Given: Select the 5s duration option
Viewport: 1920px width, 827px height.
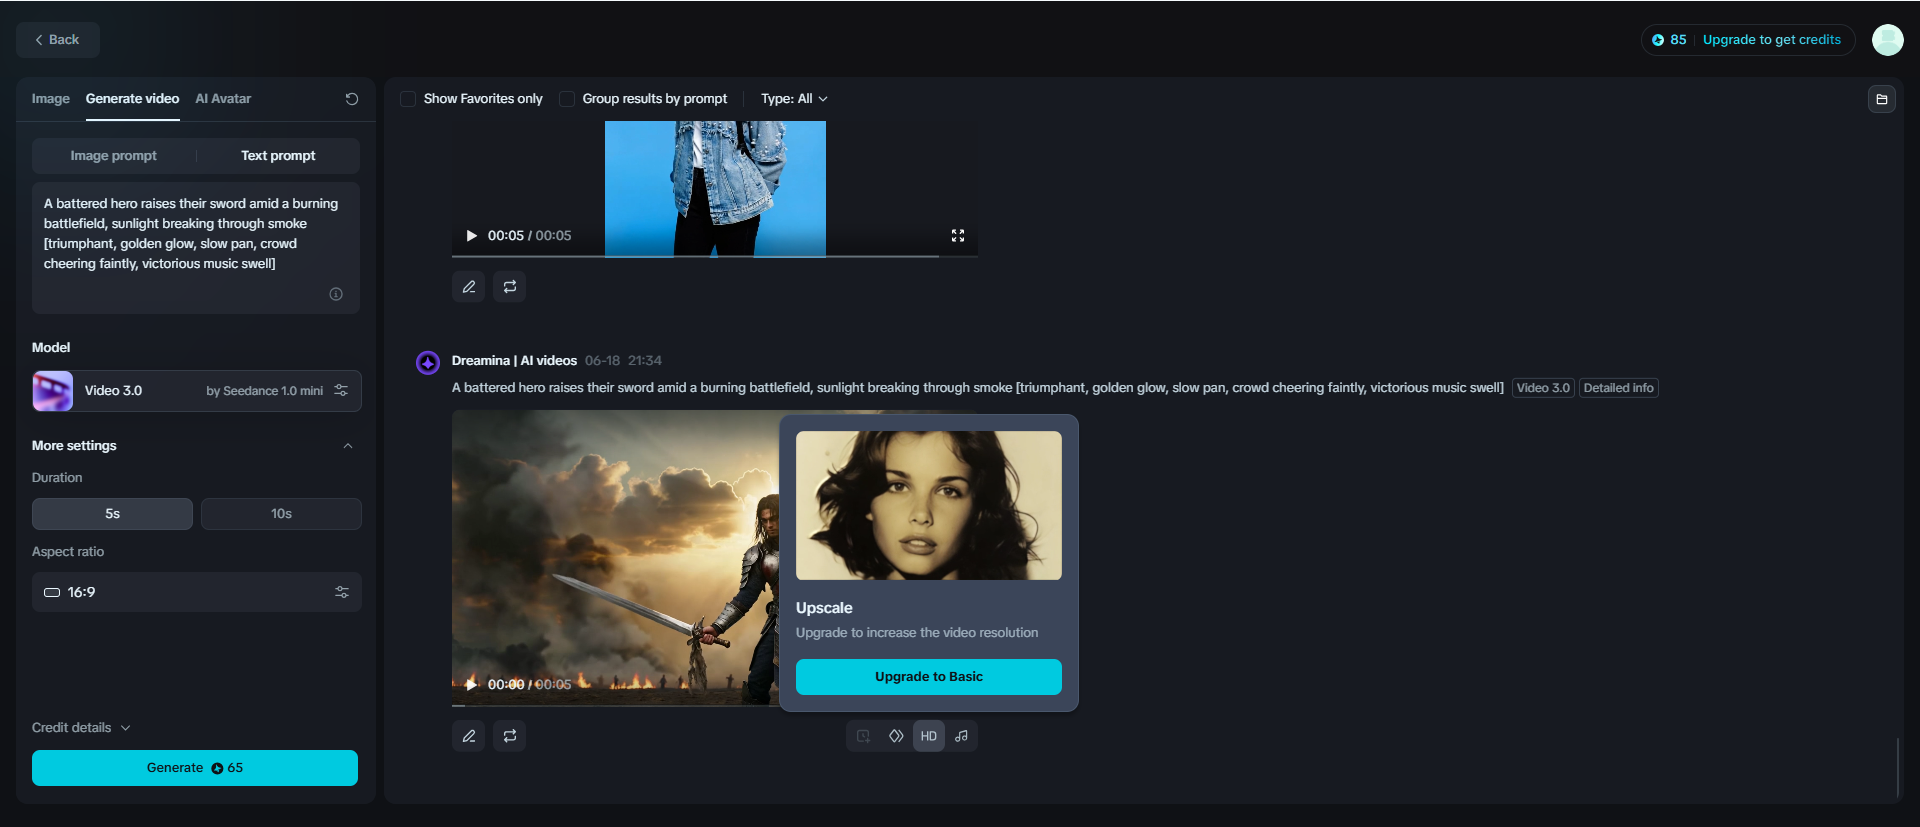Looking at the screenshot, I should click(x=112, y=514).
